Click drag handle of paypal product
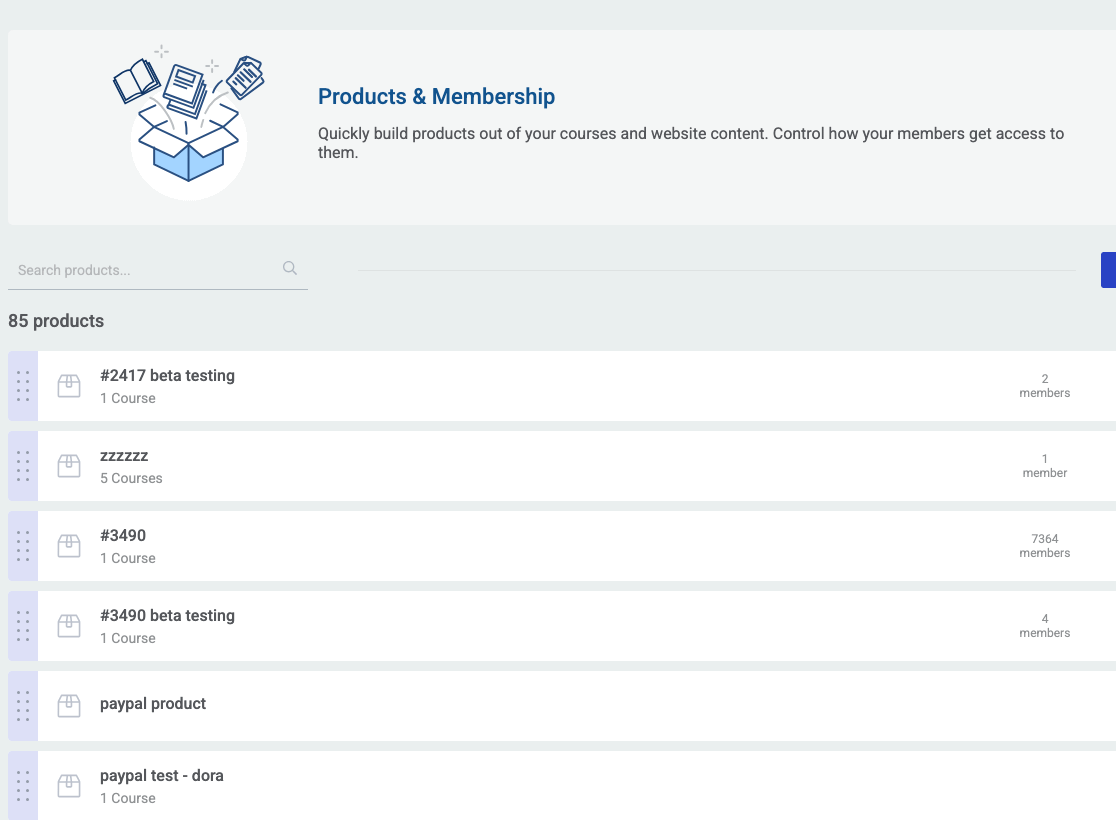The image size is (1116, 820). point(23,706)
